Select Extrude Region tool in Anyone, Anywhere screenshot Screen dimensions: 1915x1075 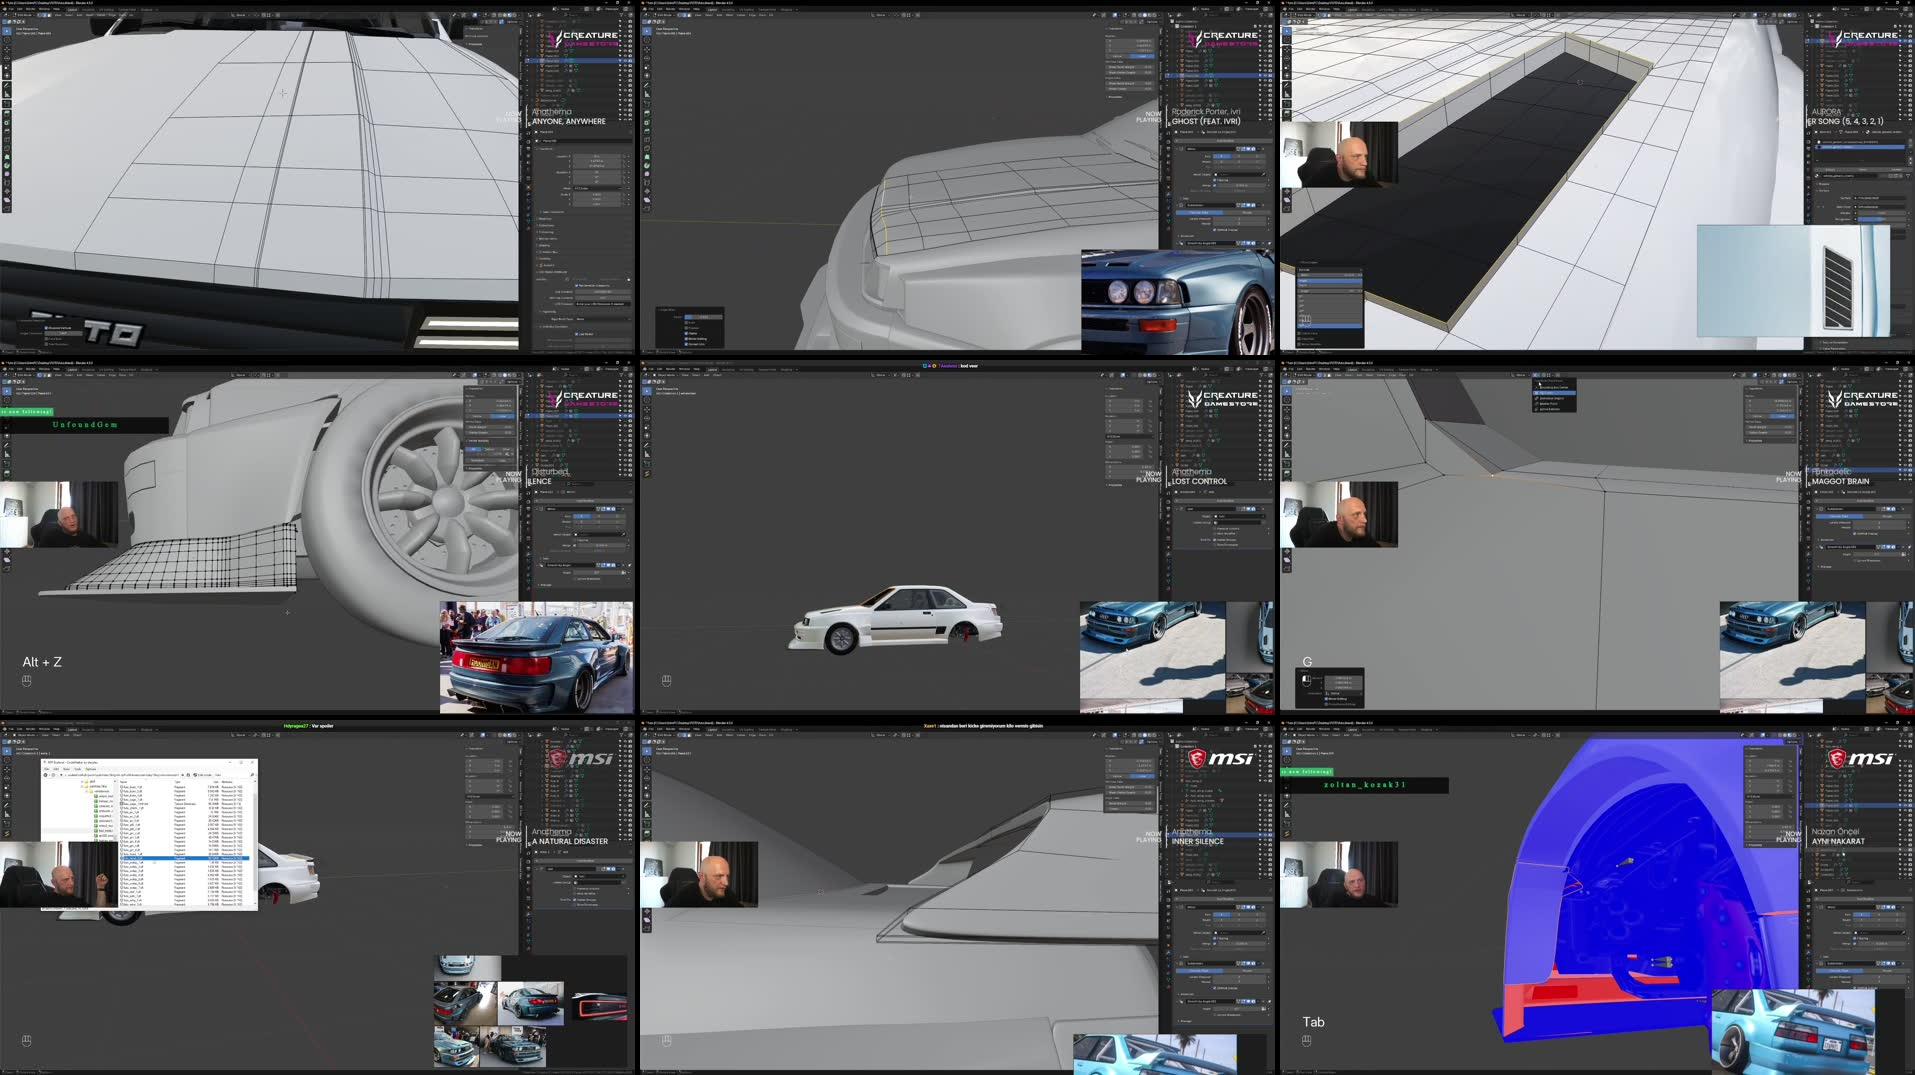tap(7, 114)
